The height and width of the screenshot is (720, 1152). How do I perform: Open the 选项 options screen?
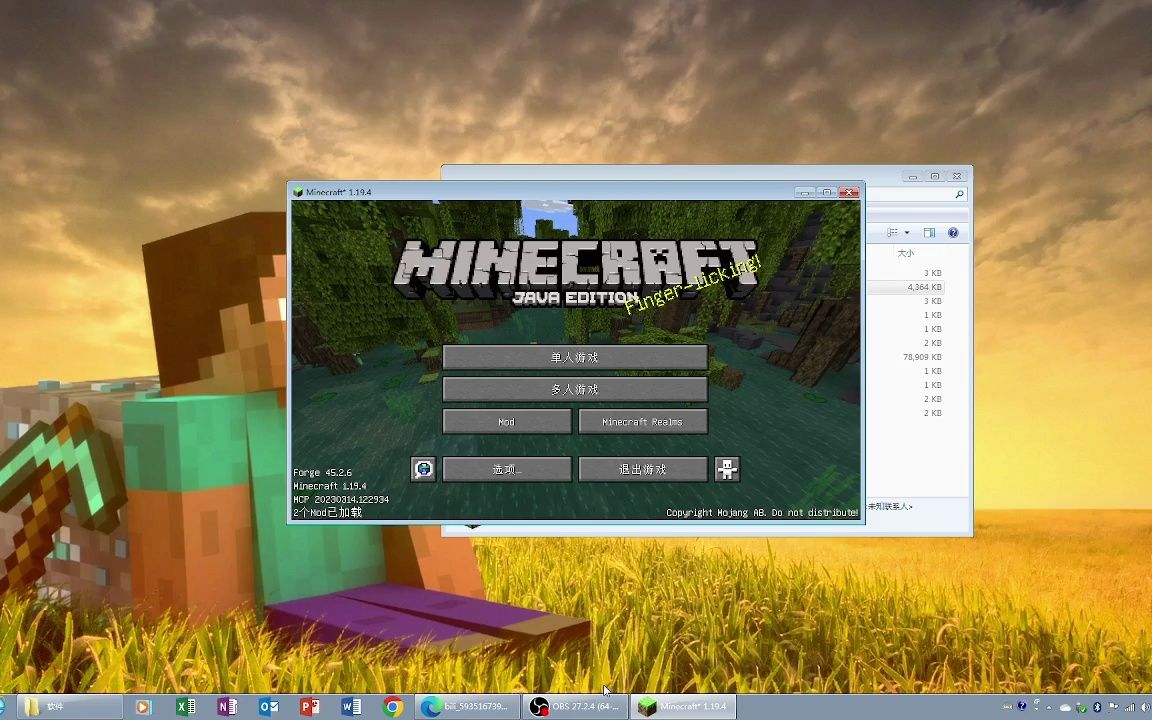click(x=507, y=469)
